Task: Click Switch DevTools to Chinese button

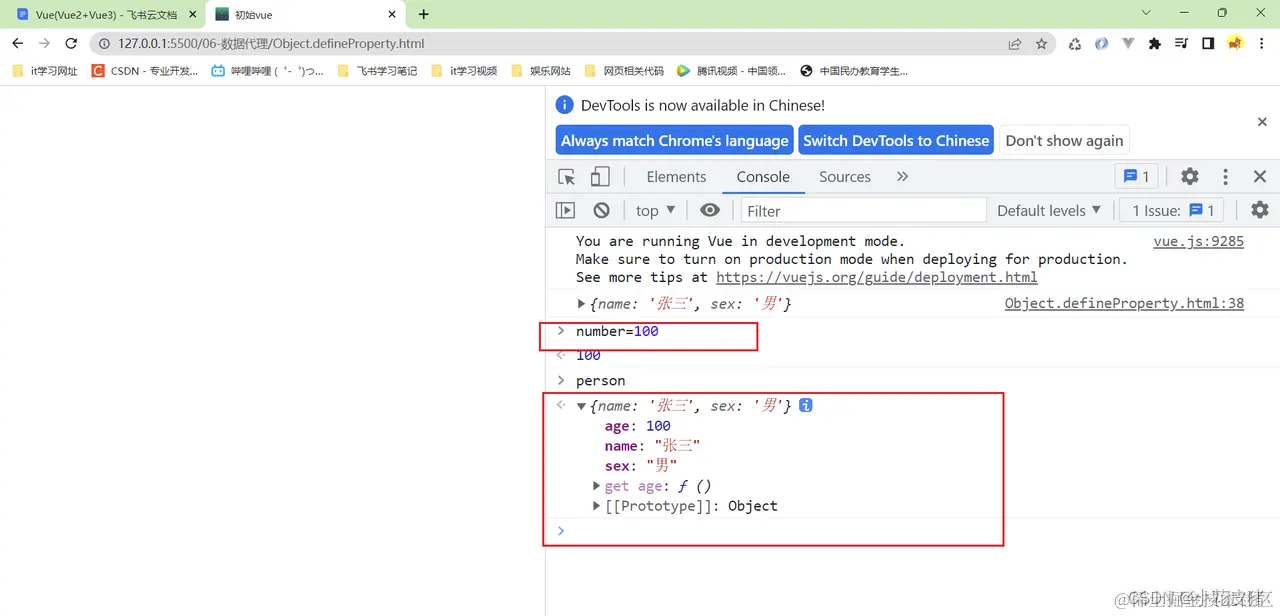Action: (x=895, y=141)
